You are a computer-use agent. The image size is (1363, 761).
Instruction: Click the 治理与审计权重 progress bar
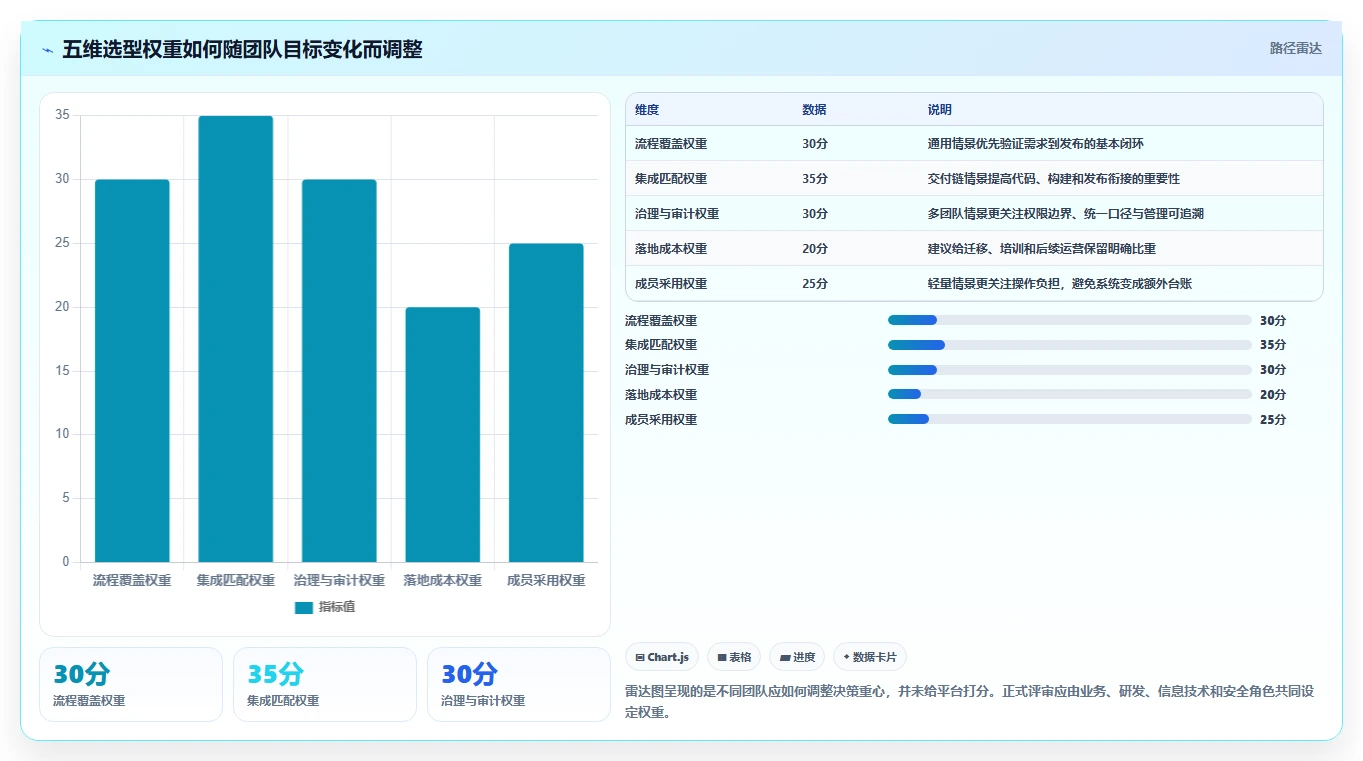tap(1070, 370)
